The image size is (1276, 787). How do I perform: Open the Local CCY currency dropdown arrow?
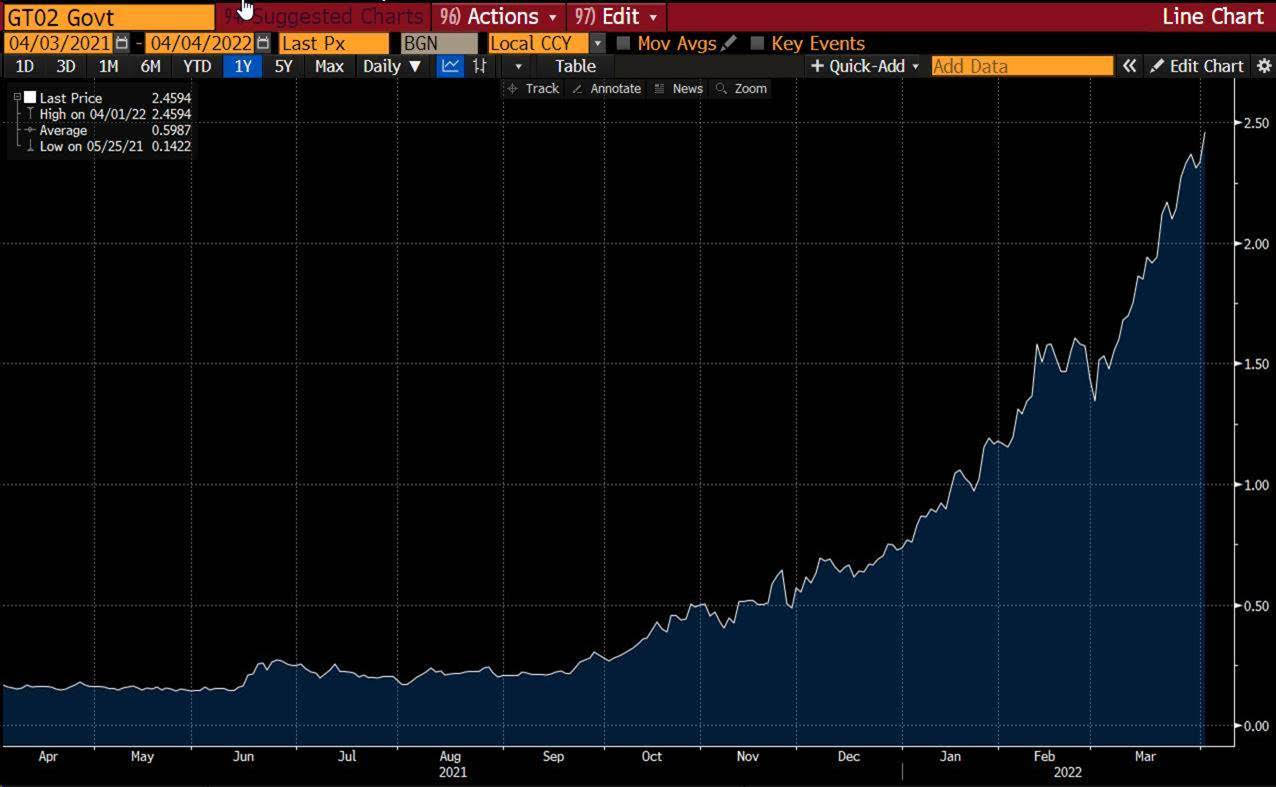click(598, 43)
